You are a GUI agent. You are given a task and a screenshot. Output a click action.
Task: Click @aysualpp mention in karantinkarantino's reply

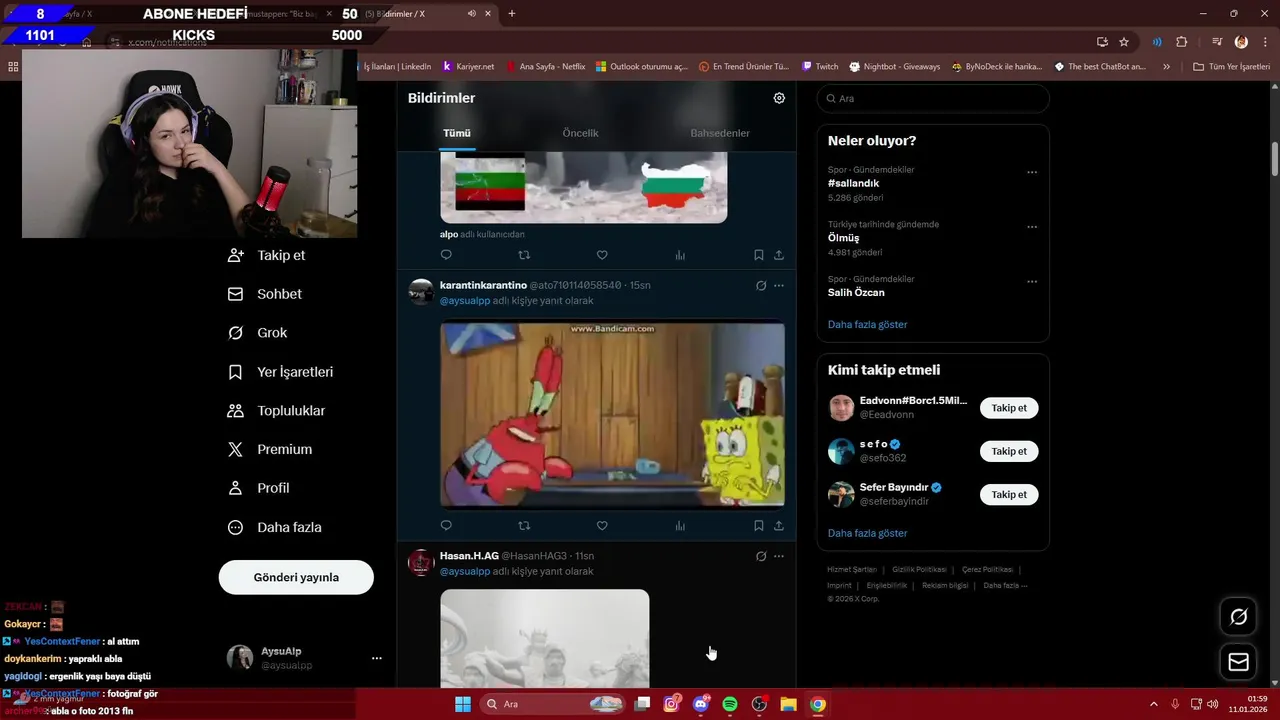(465, 300)
